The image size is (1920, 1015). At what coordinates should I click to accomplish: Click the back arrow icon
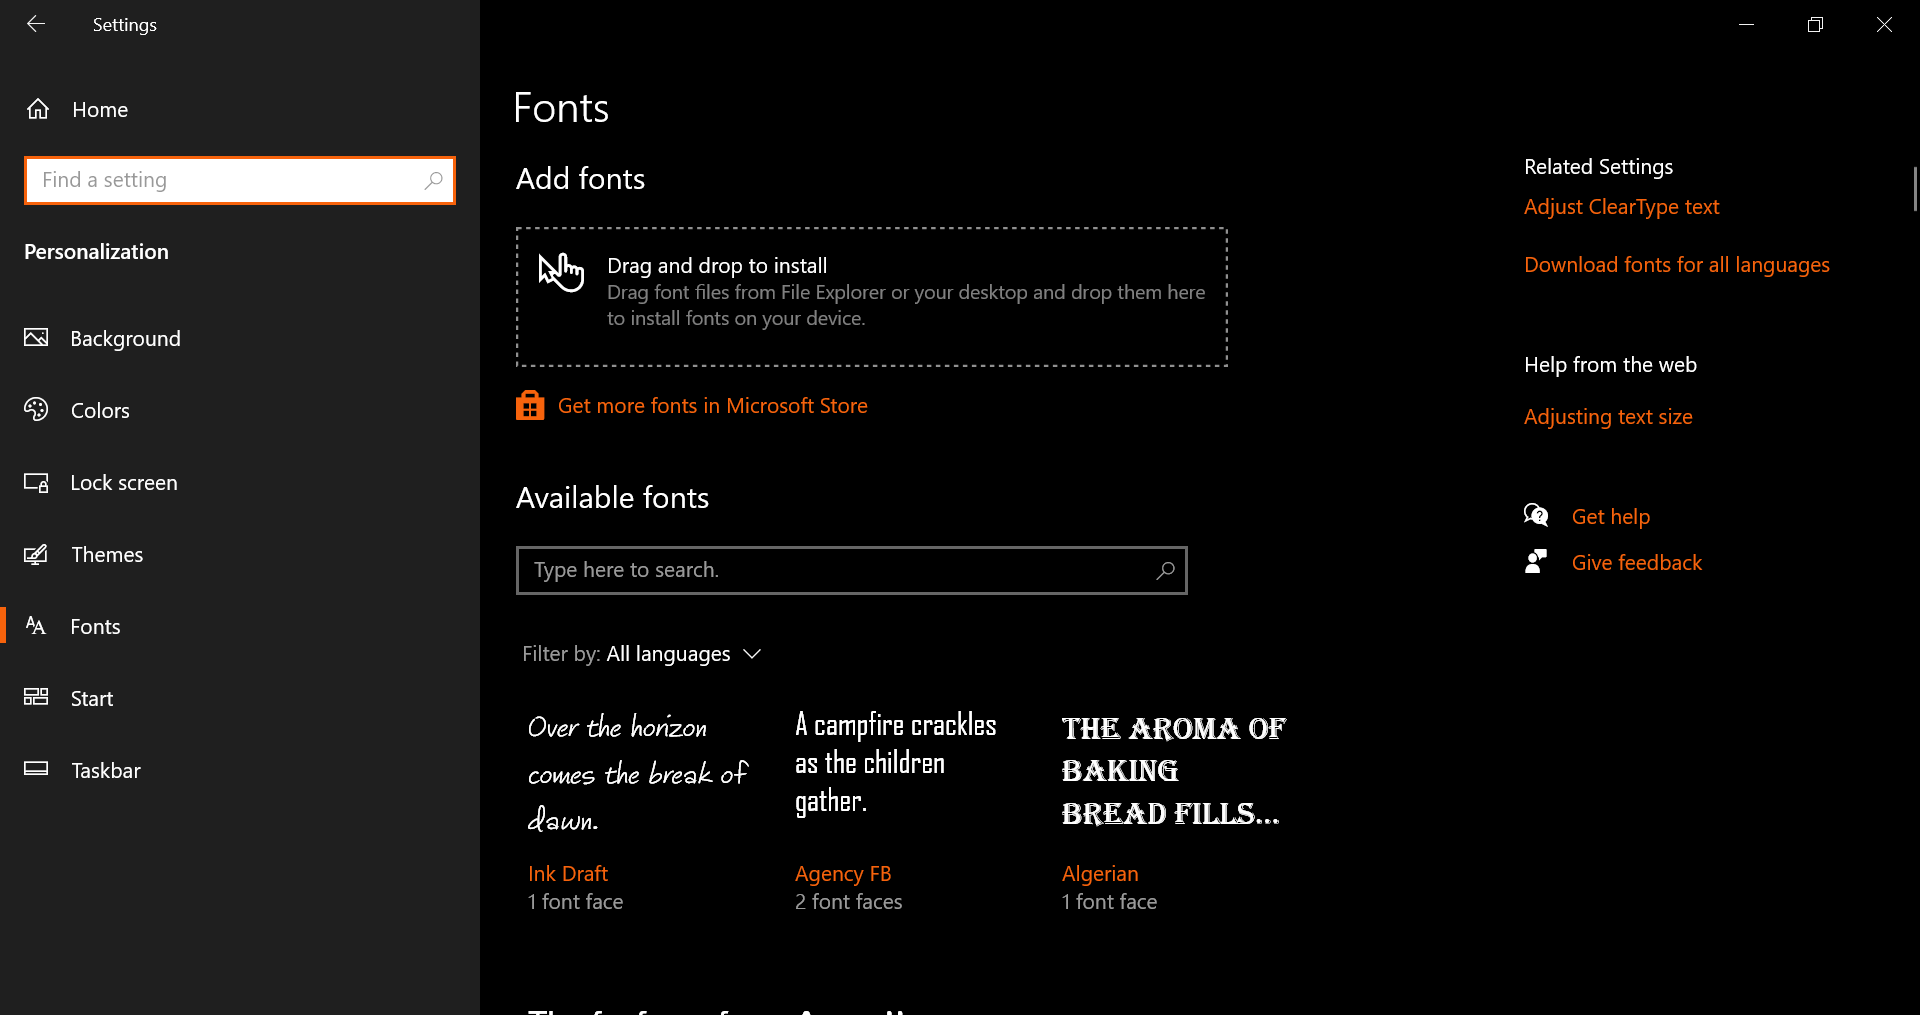tap(36, 24)
